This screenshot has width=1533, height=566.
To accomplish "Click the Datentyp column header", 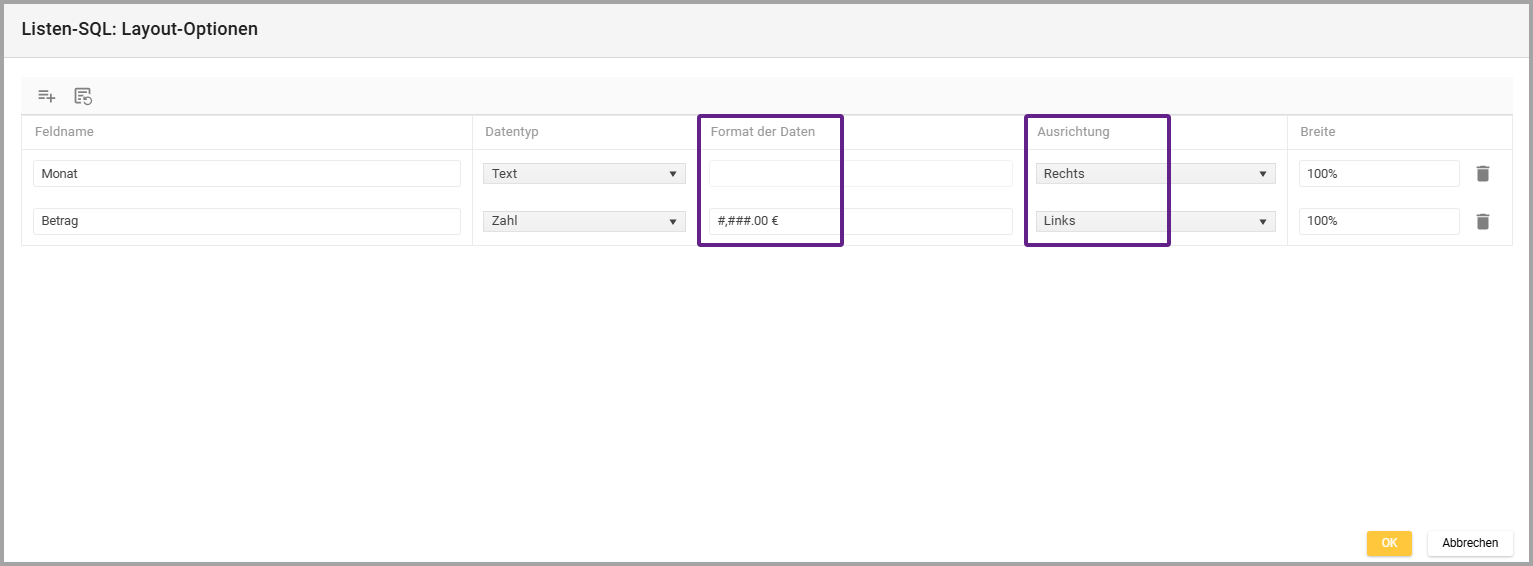I will point(512,132).
